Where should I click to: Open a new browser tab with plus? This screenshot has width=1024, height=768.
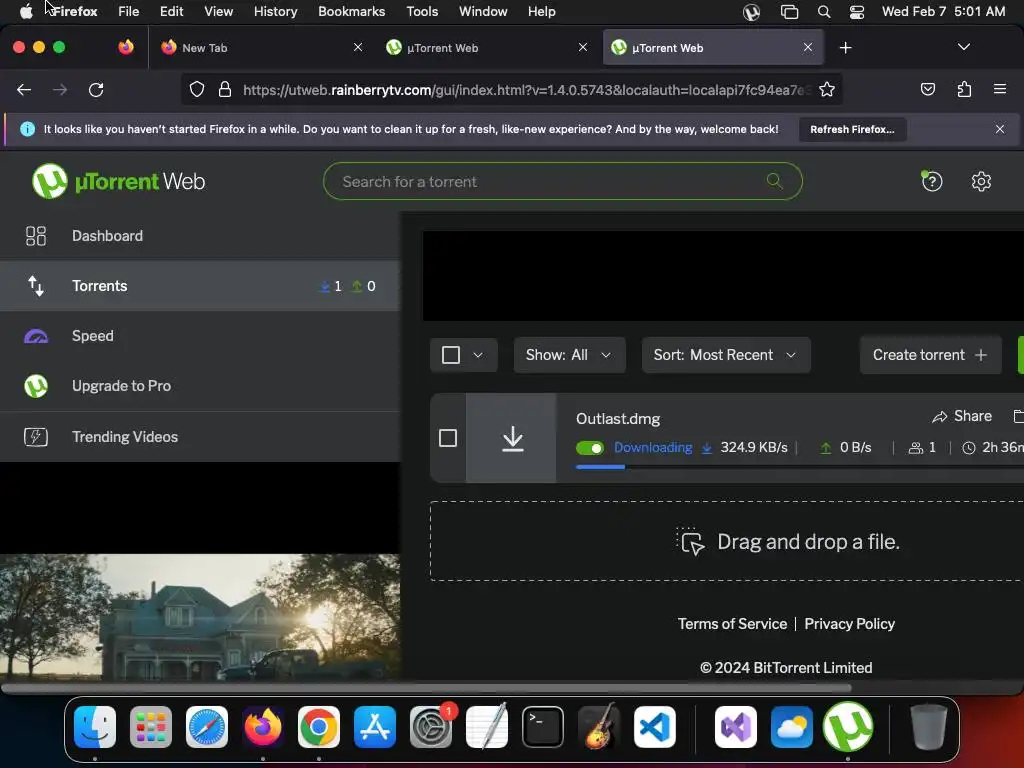(846, 48)
